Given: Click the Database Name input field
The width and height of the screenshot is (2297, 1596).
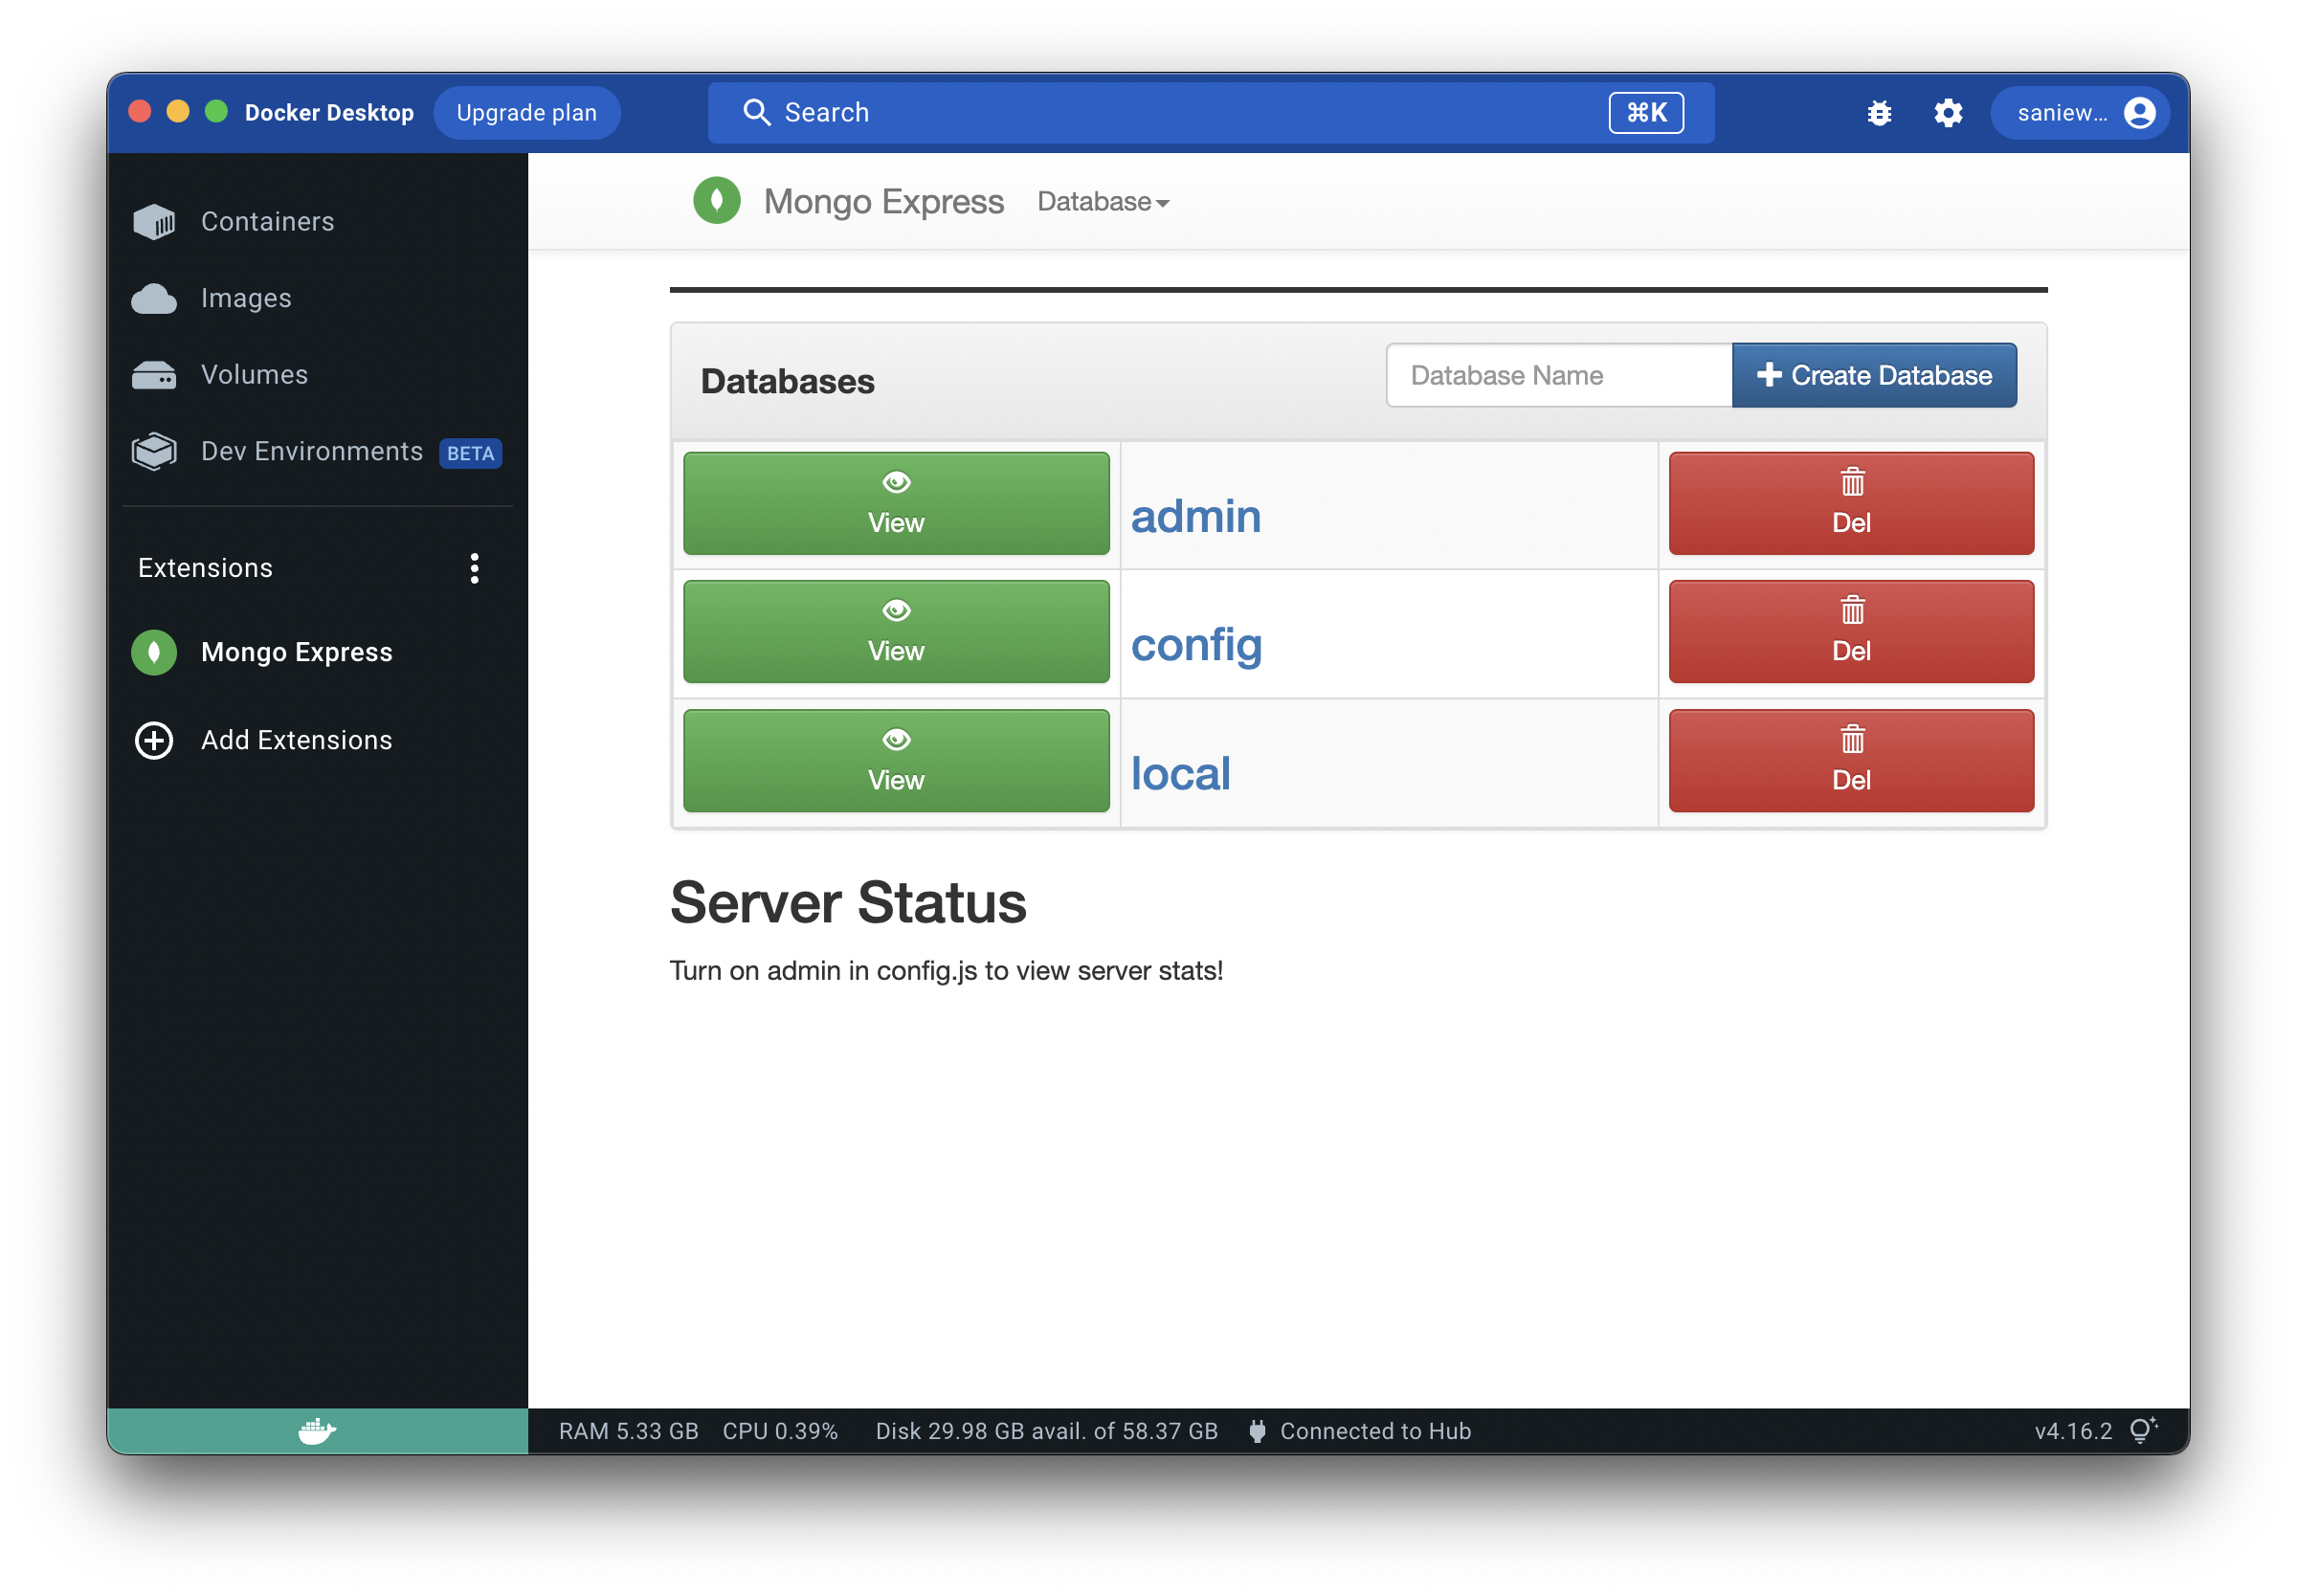Looking at the screenshot, I should (1558, 376).
